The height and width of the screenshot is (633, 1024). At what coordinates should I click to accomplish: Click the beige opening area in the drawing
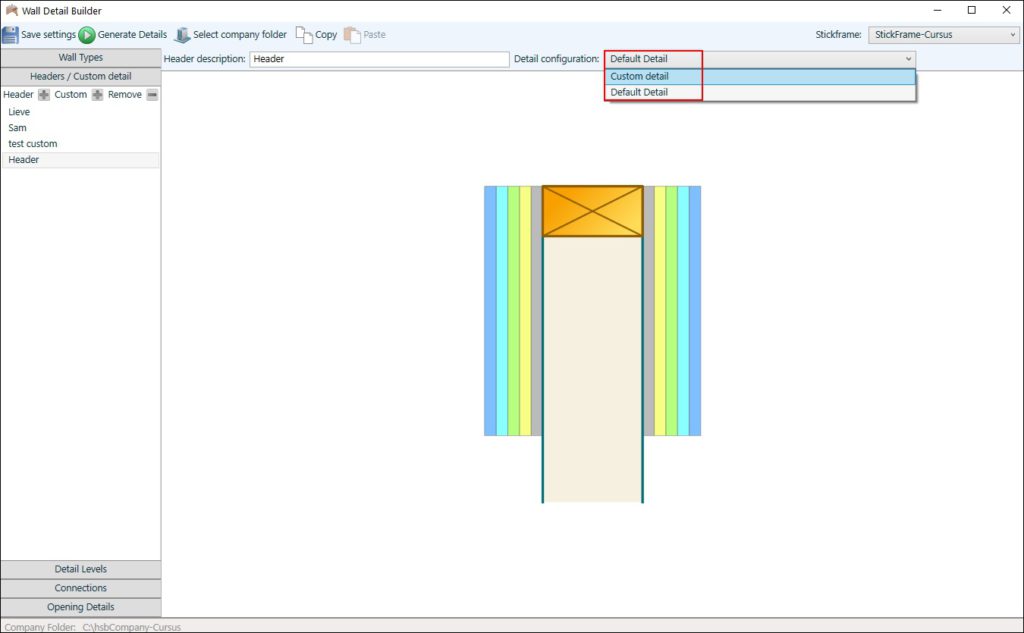[x=592, y=369]
